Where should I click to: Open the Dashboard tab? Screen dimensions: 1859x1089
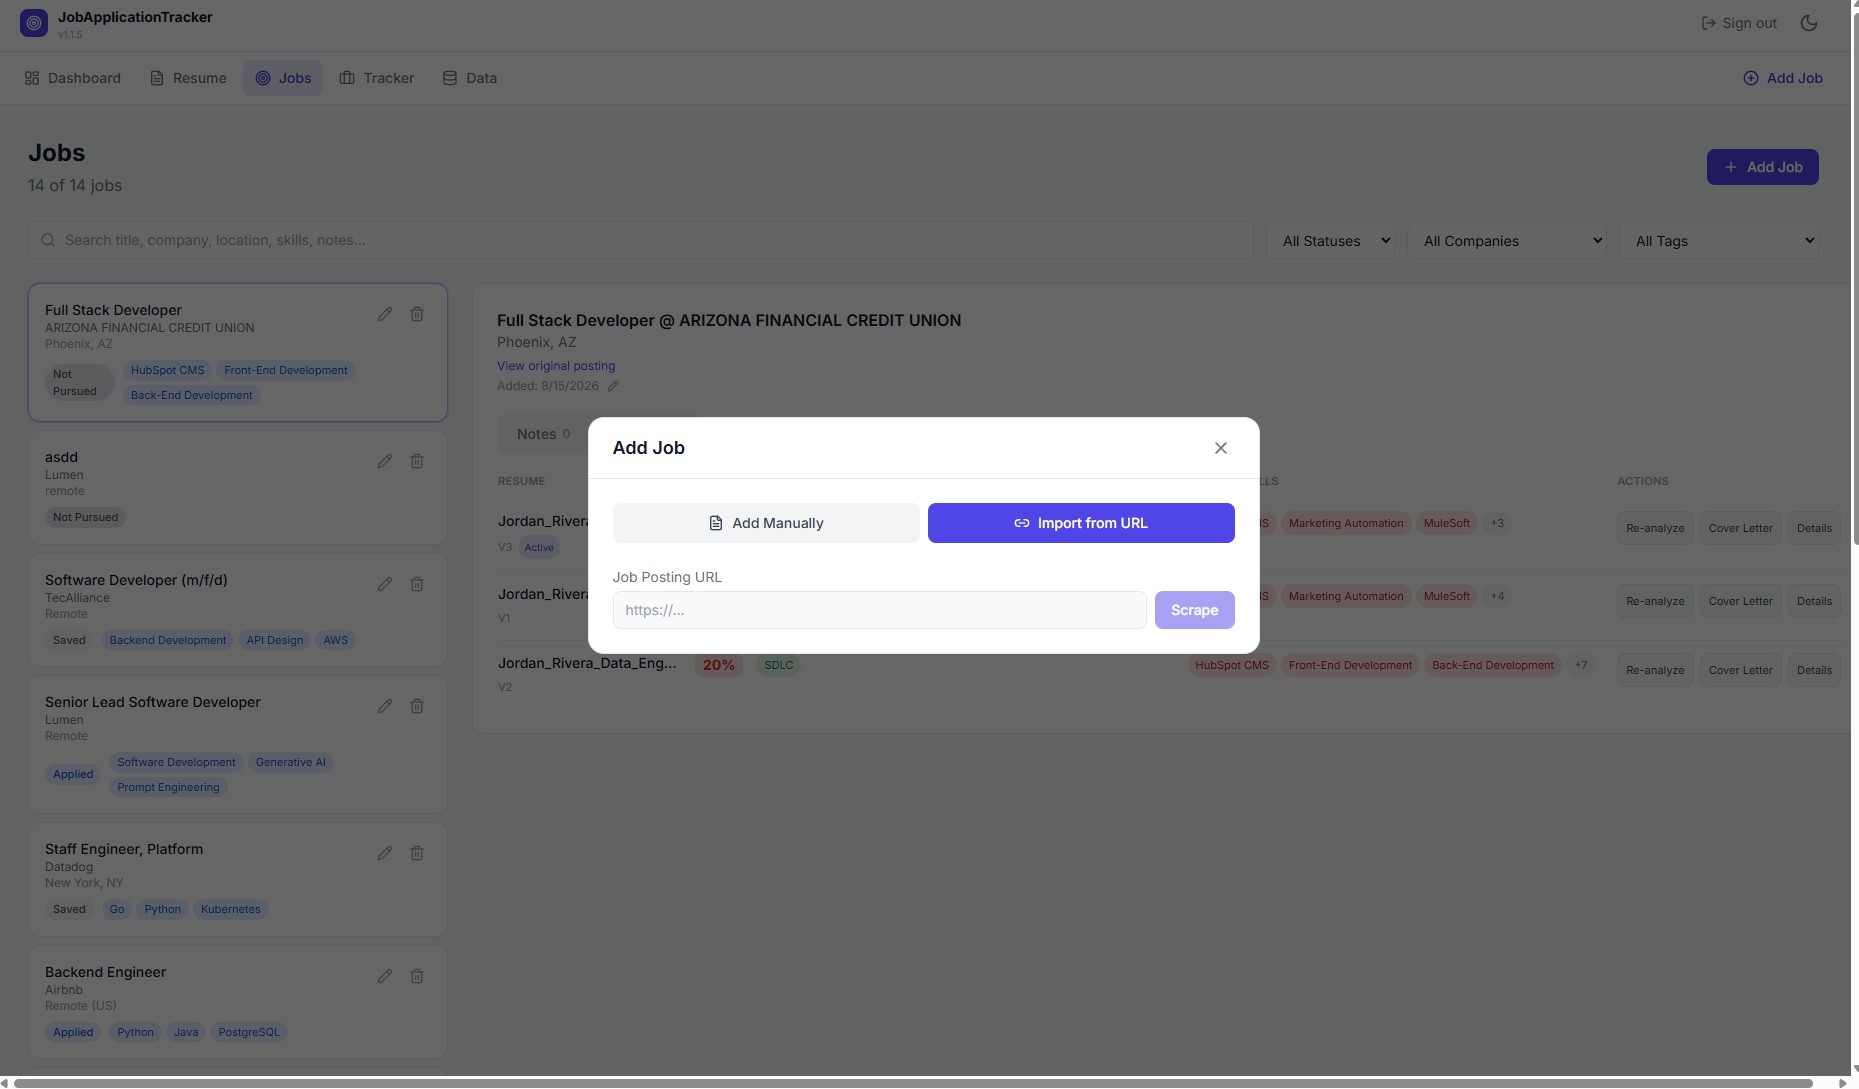point(73,78)
